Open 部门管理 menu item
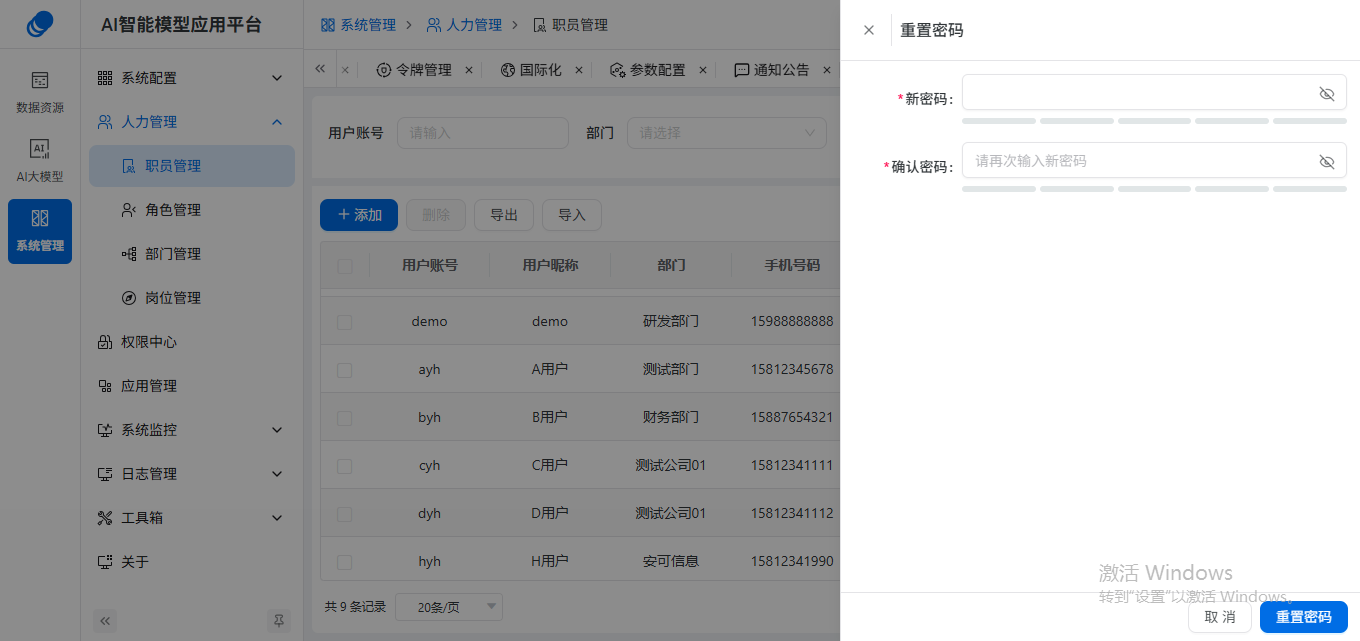This screenshot has height=641, width=1360. click(x=192, y=254)
